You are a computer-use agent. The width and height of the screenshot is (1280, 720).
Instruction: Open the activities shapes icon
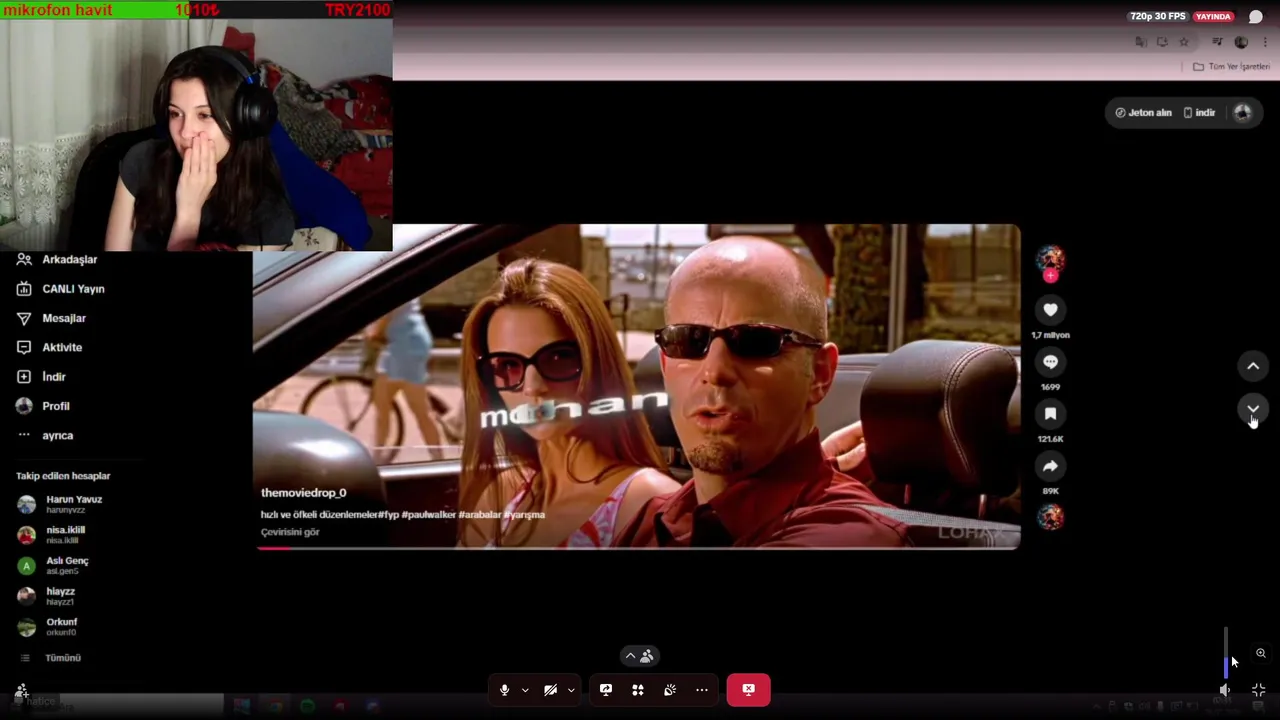[x=638, y=690]
